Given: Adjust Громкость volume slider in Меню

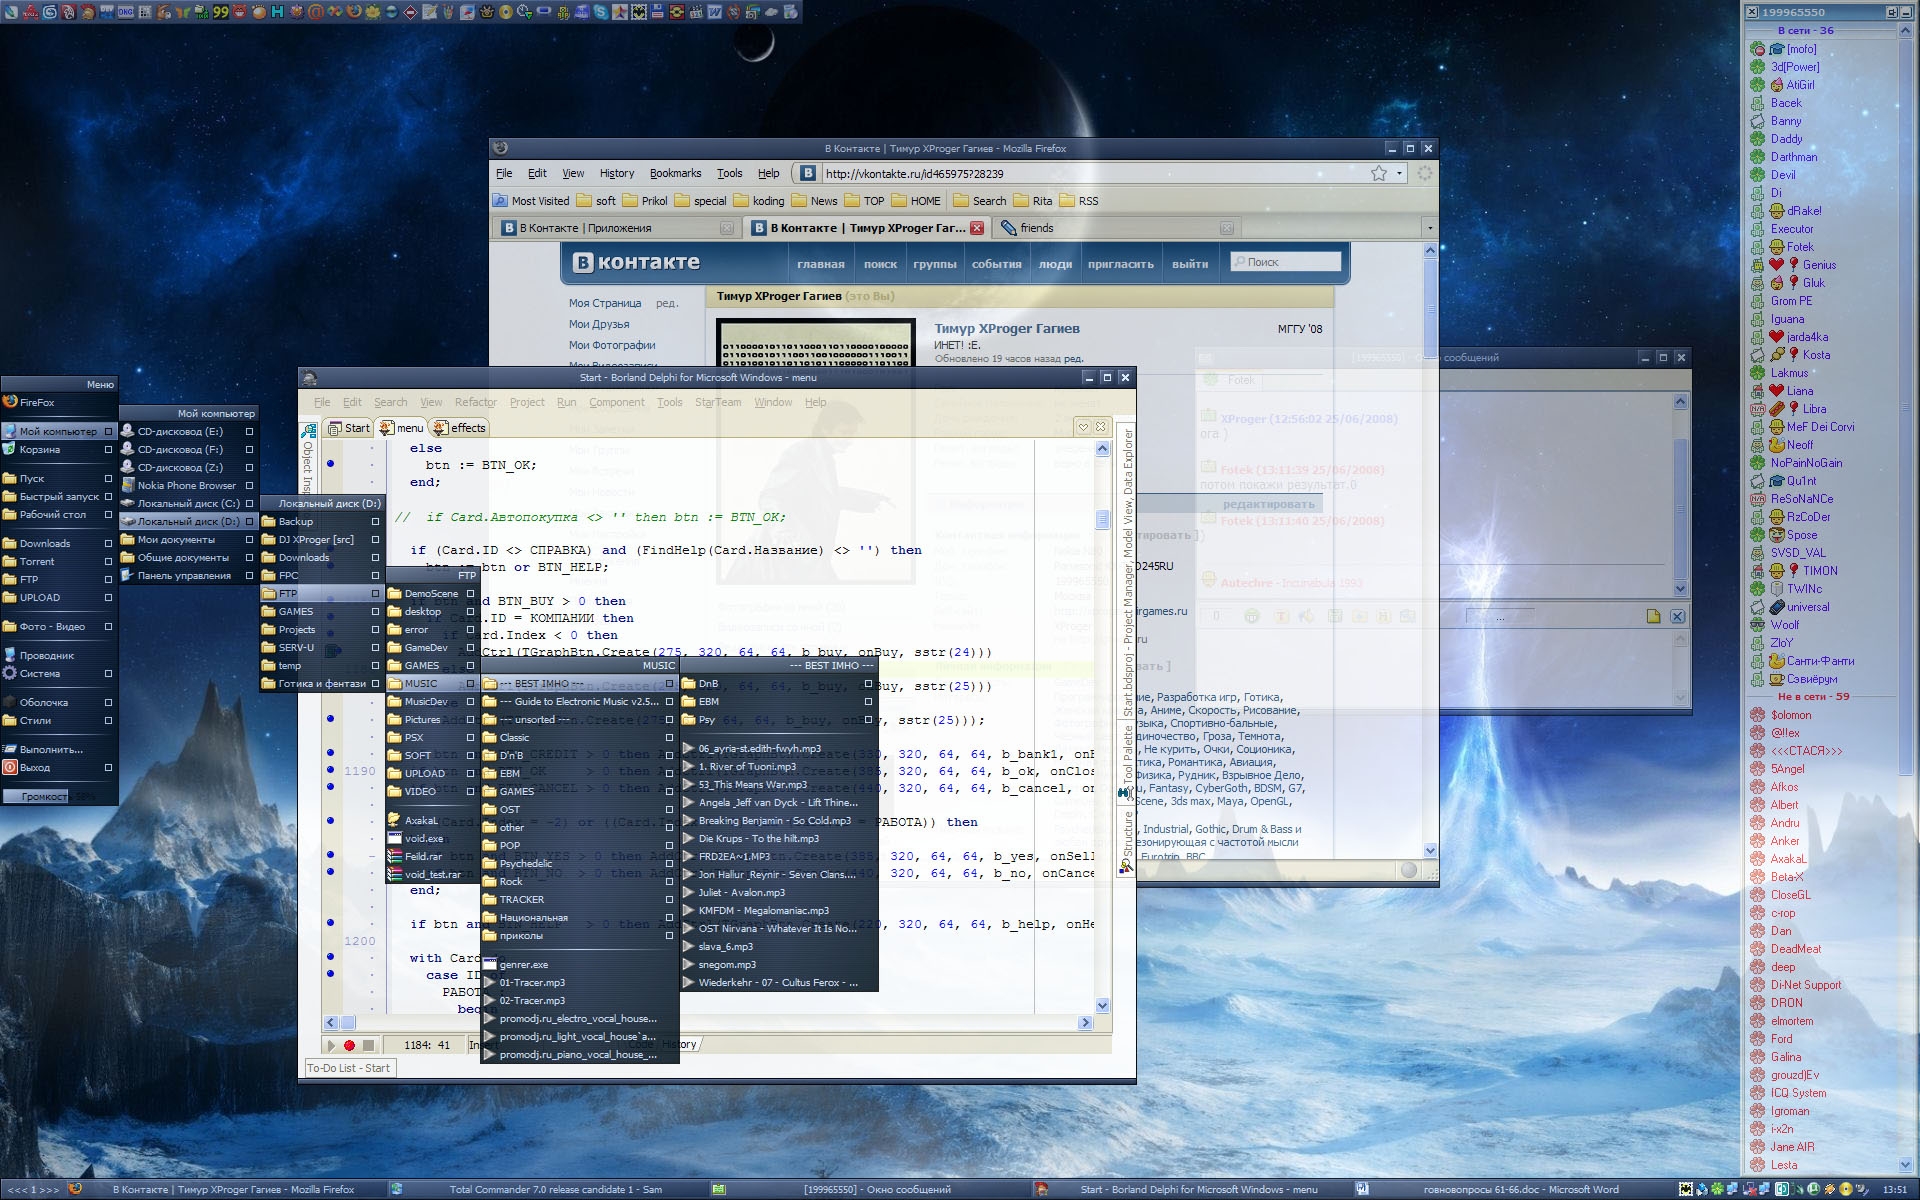Looking at the screenshot, I should click(x=58, y=797).
